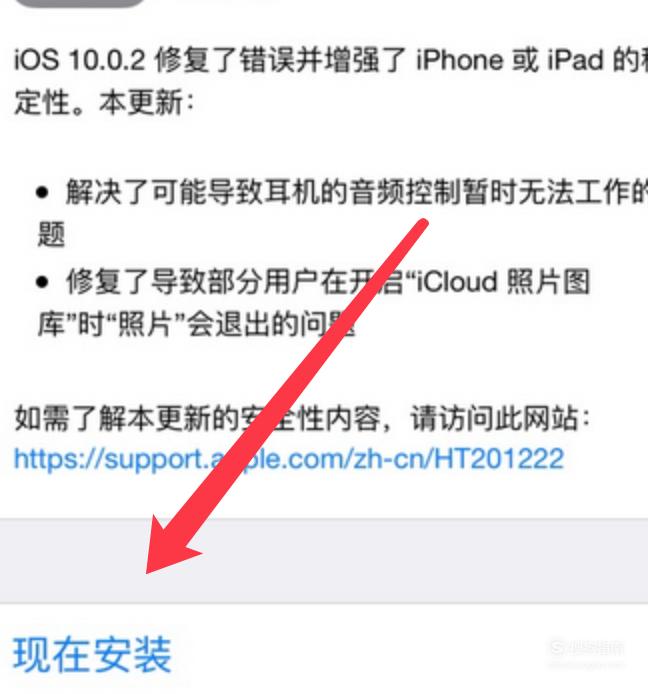Tap the 现在安装 install now button
The height and width of the screenshot is (694, 648).
(x=92, y=655)
